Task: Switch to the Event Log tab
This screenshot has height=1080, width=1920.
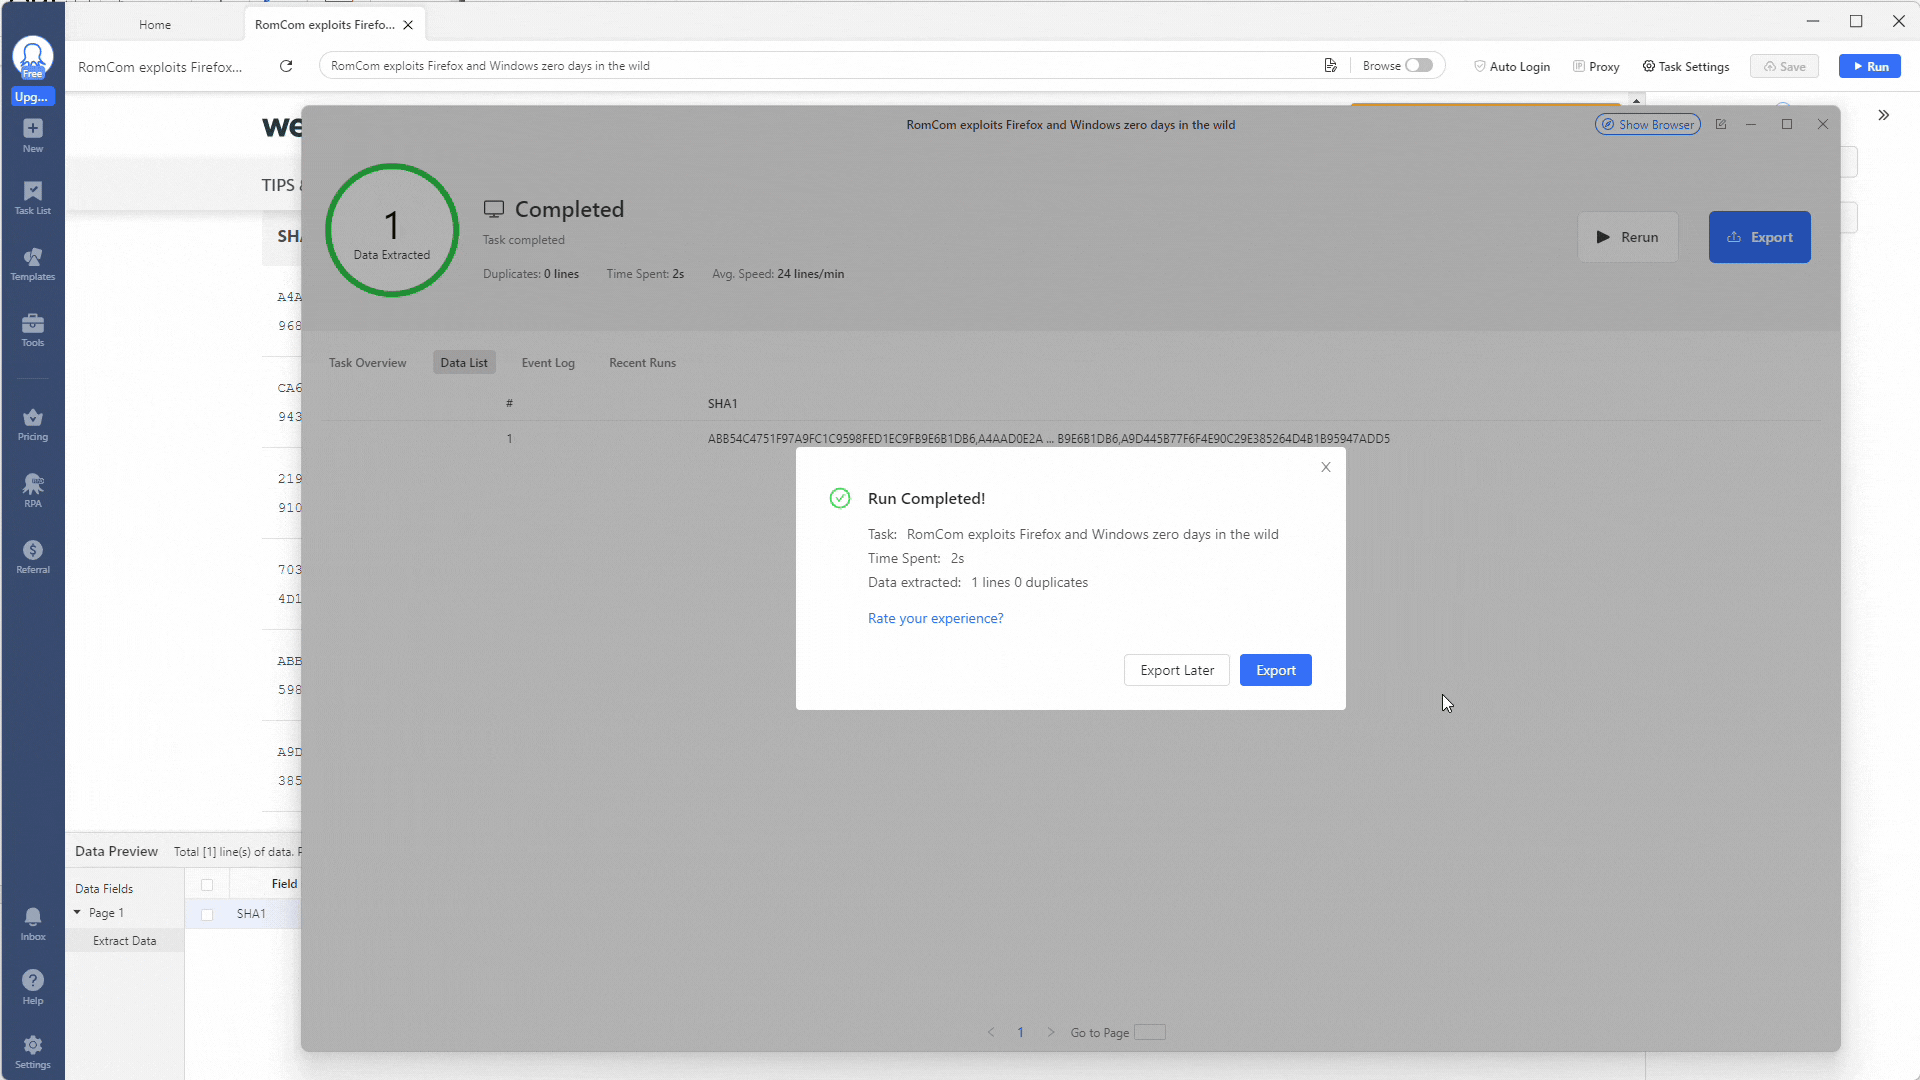Action: (x=547, y=361)
